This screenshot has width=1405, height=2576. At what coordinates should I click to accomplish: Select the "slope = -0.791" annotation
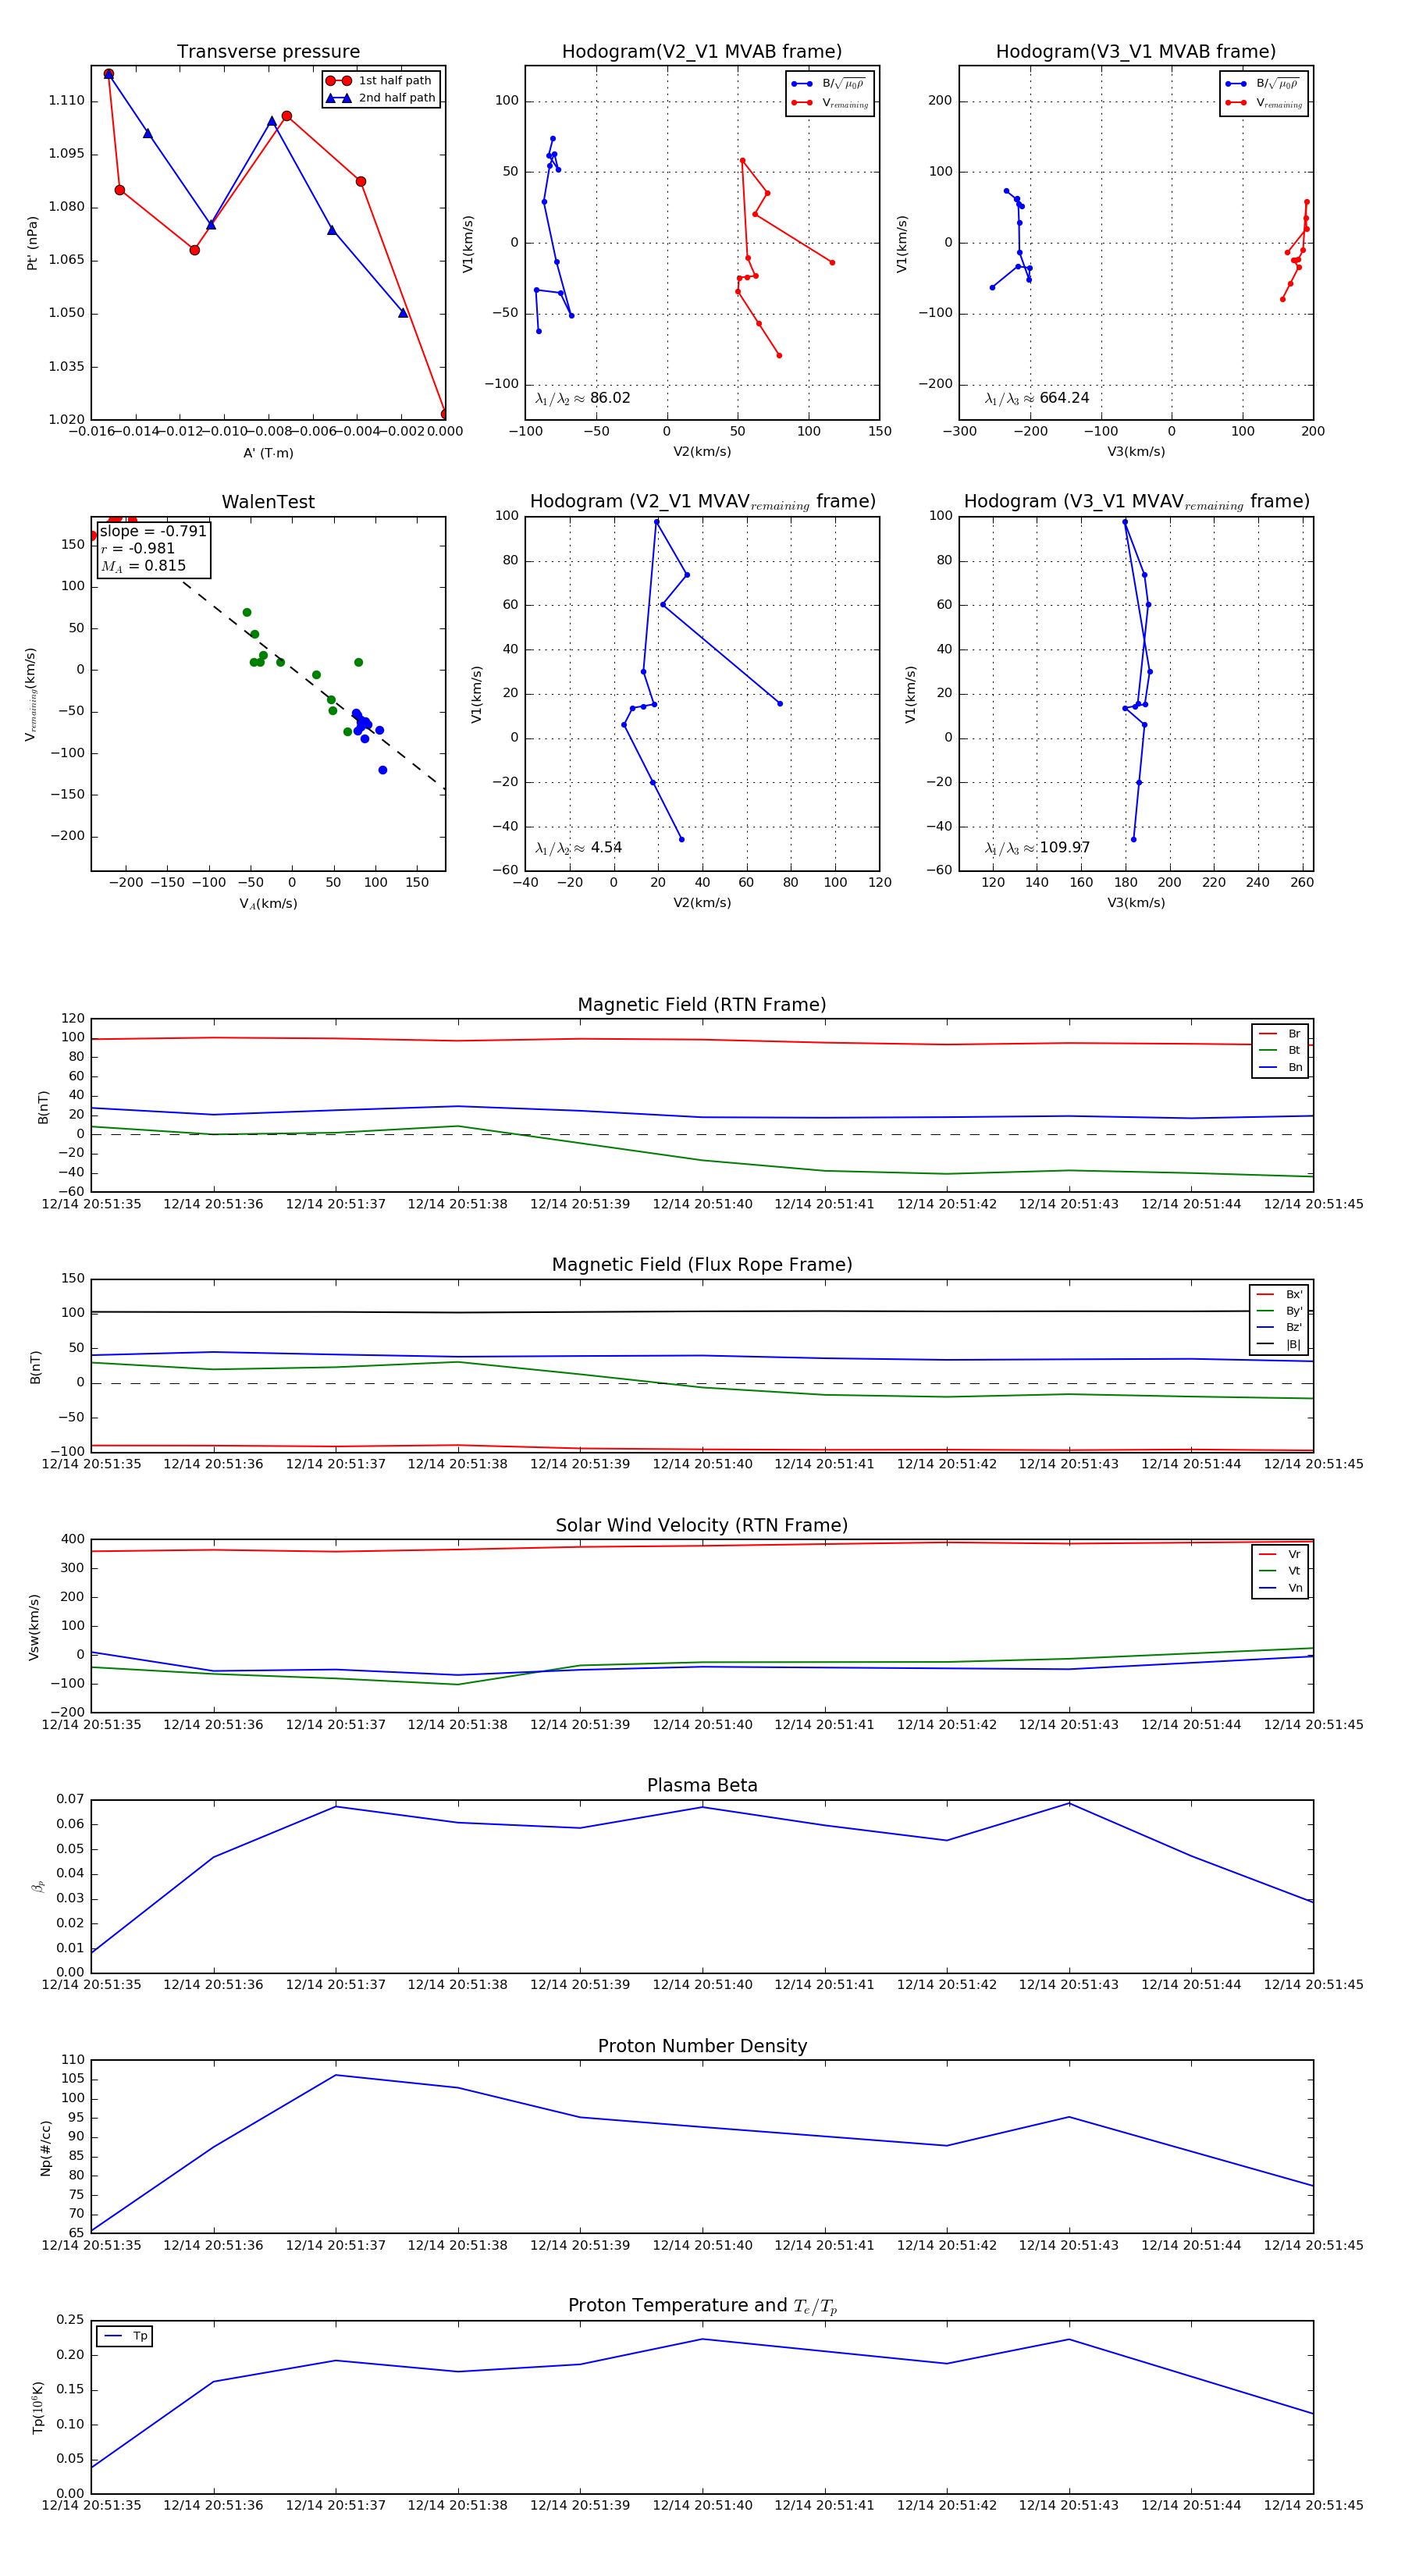tap(153, 531)
